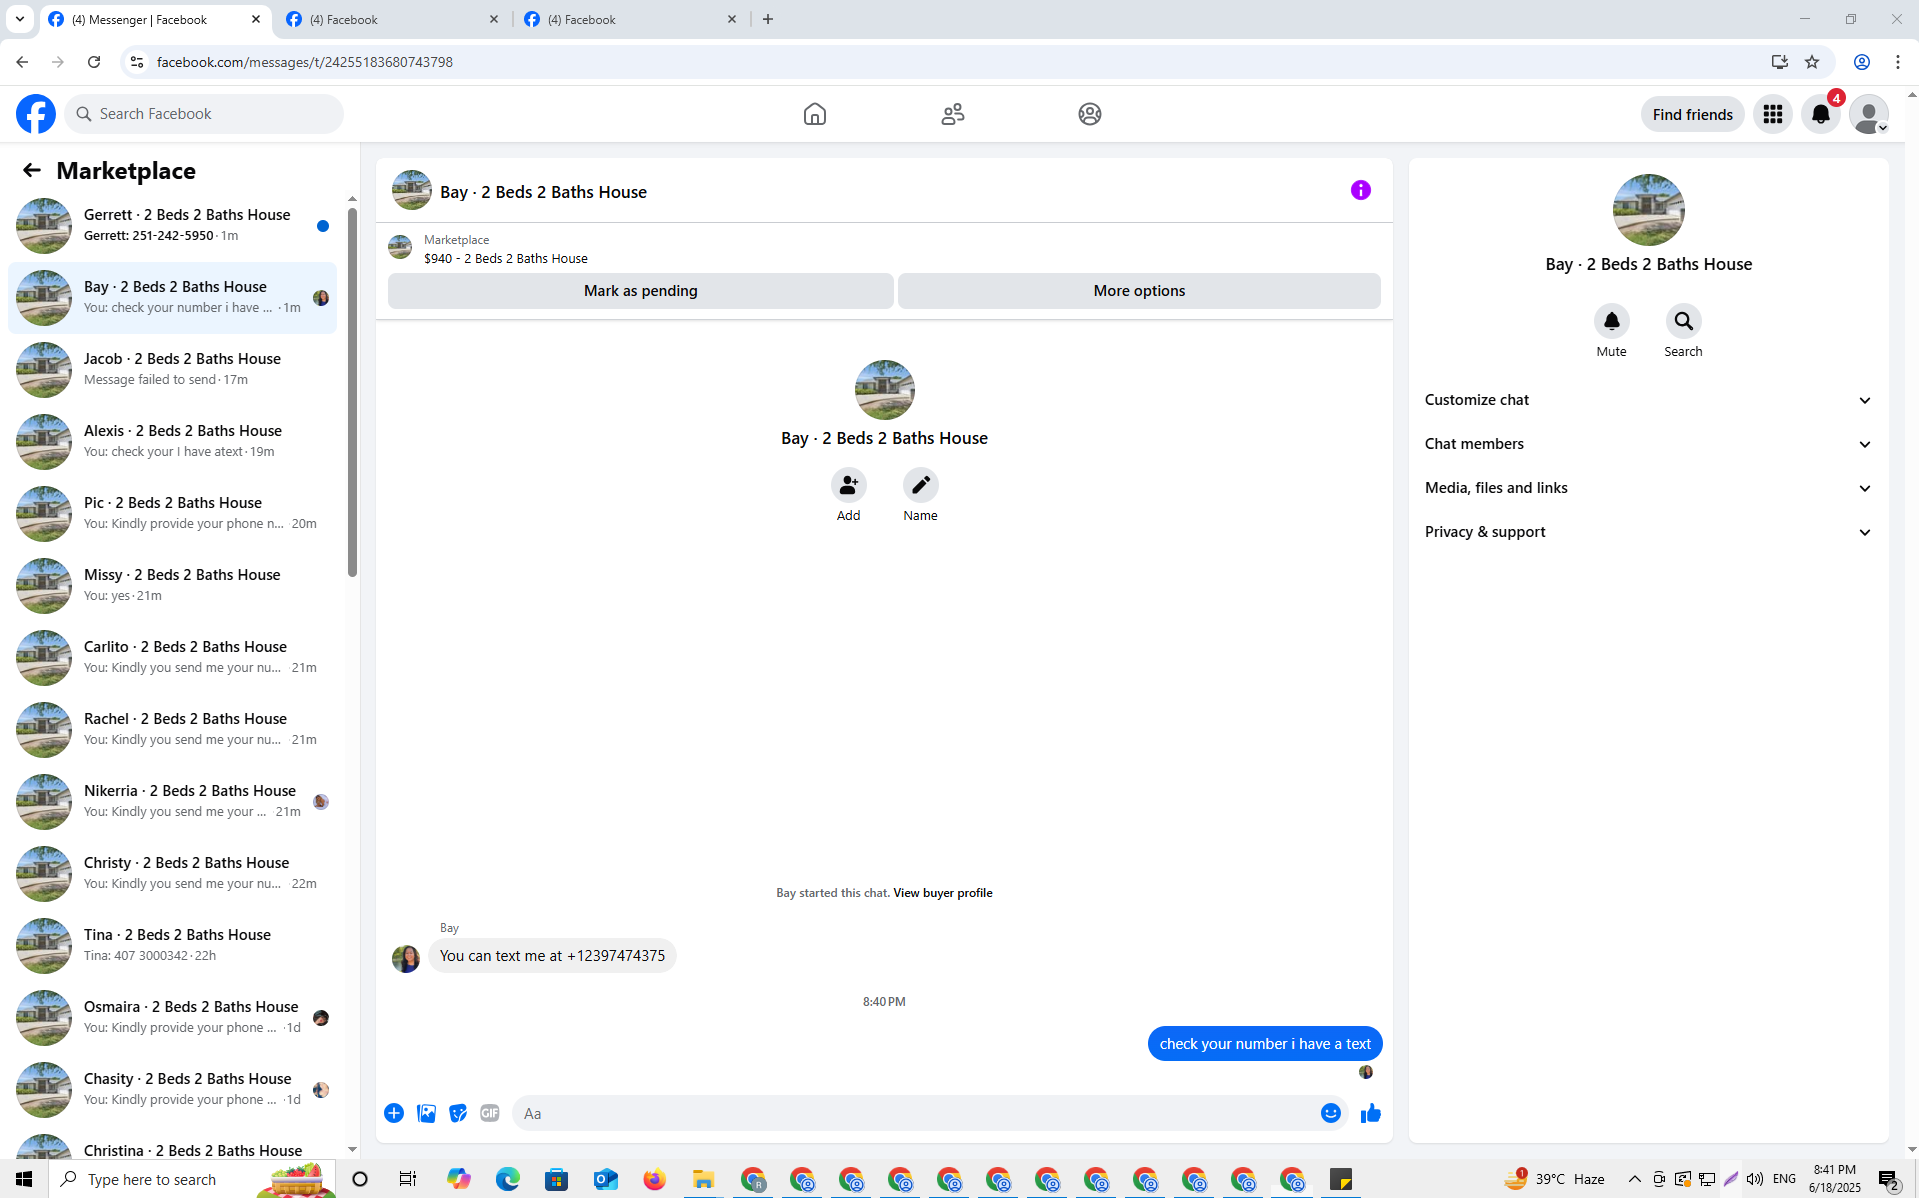
Task: Expand Chat members section
Action: pos(1647,444)
